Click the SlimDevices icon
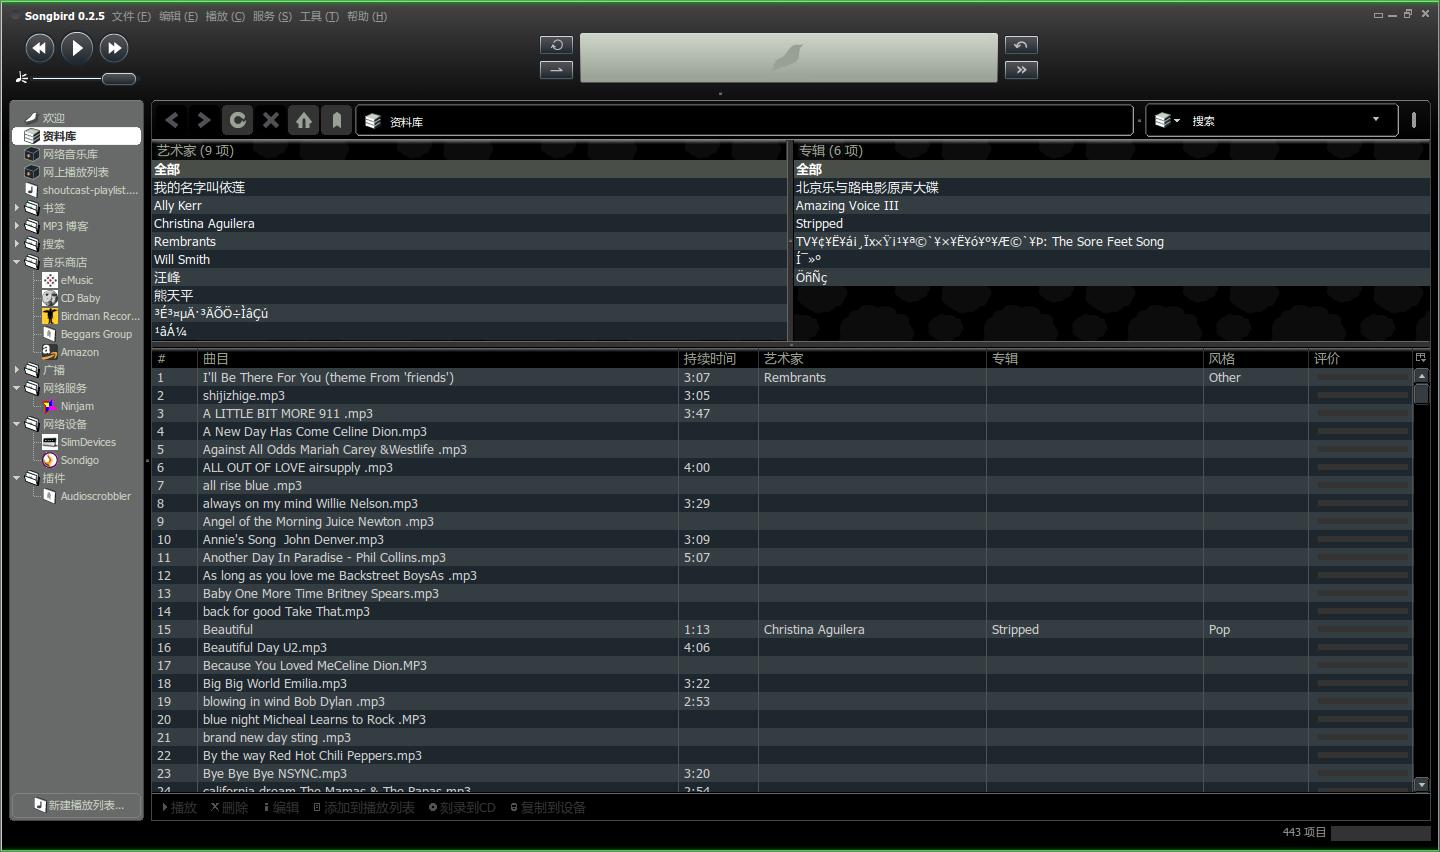1440x852 pixels. 49,442
